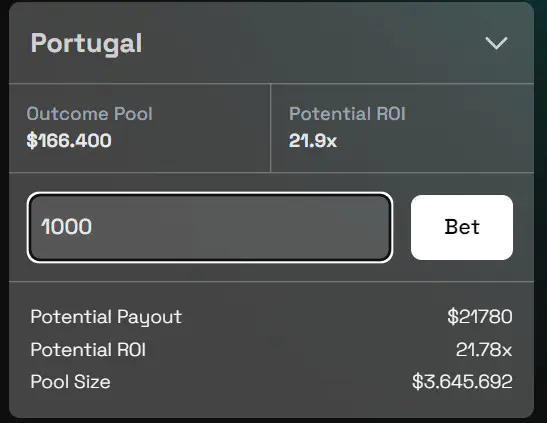
Task: Select the Outcome Pool label
Action: (90, 114)
